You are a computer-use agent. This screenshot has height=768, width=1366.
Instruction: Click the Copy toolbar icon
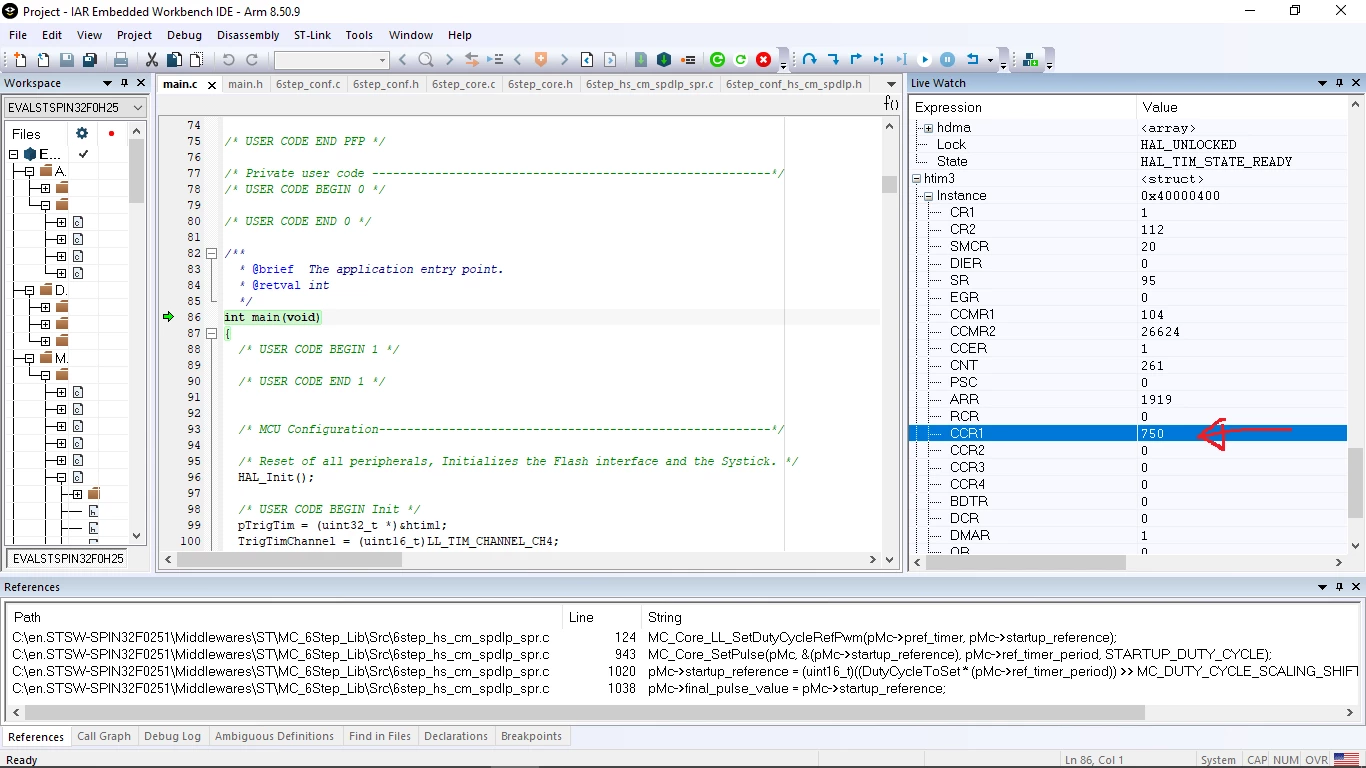tap(174, 60)
